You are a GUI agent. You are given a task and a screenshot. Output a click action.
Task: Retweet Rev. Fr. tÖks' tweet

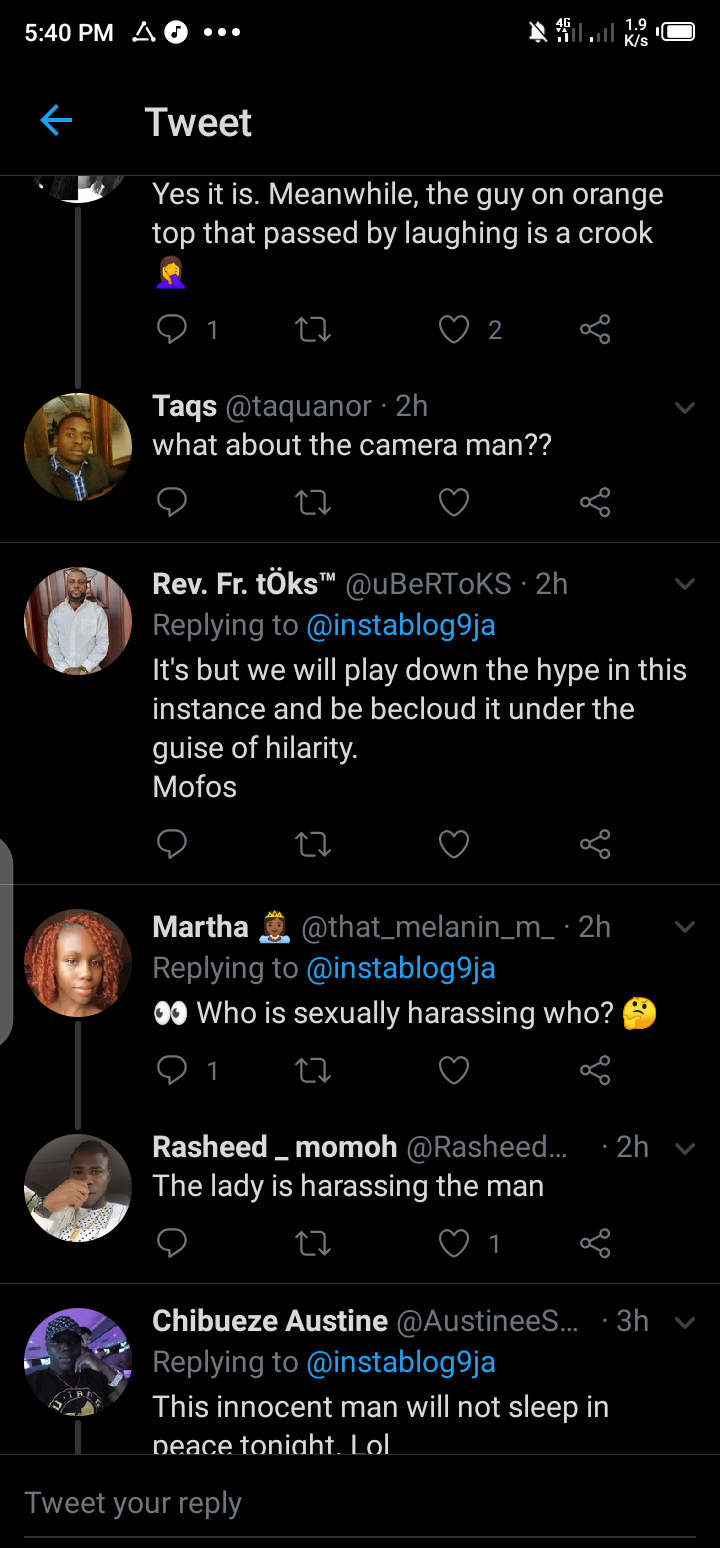(x=313, y=845)
